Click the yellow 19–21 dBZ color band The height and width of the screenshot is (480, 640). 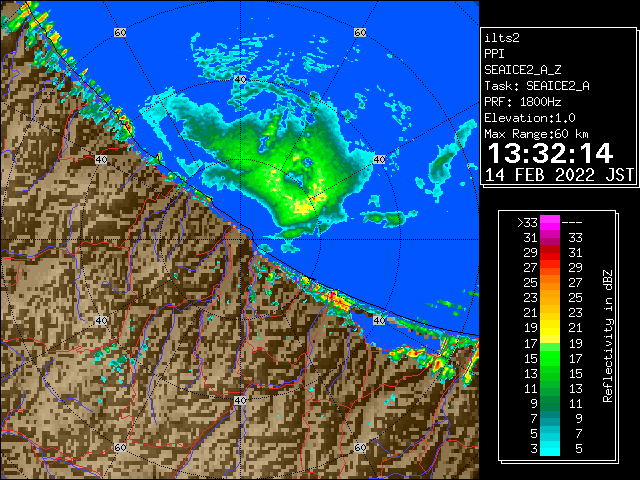click(x=550, y=328)
